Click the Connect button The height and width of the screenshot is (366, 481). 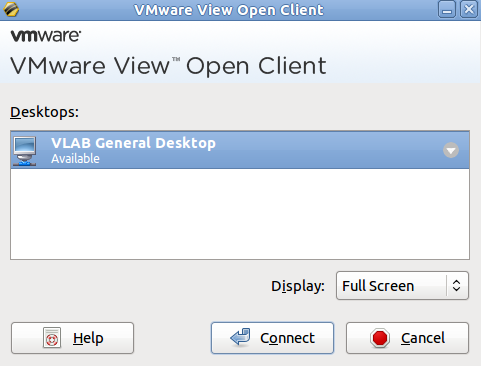coord(272,338)
